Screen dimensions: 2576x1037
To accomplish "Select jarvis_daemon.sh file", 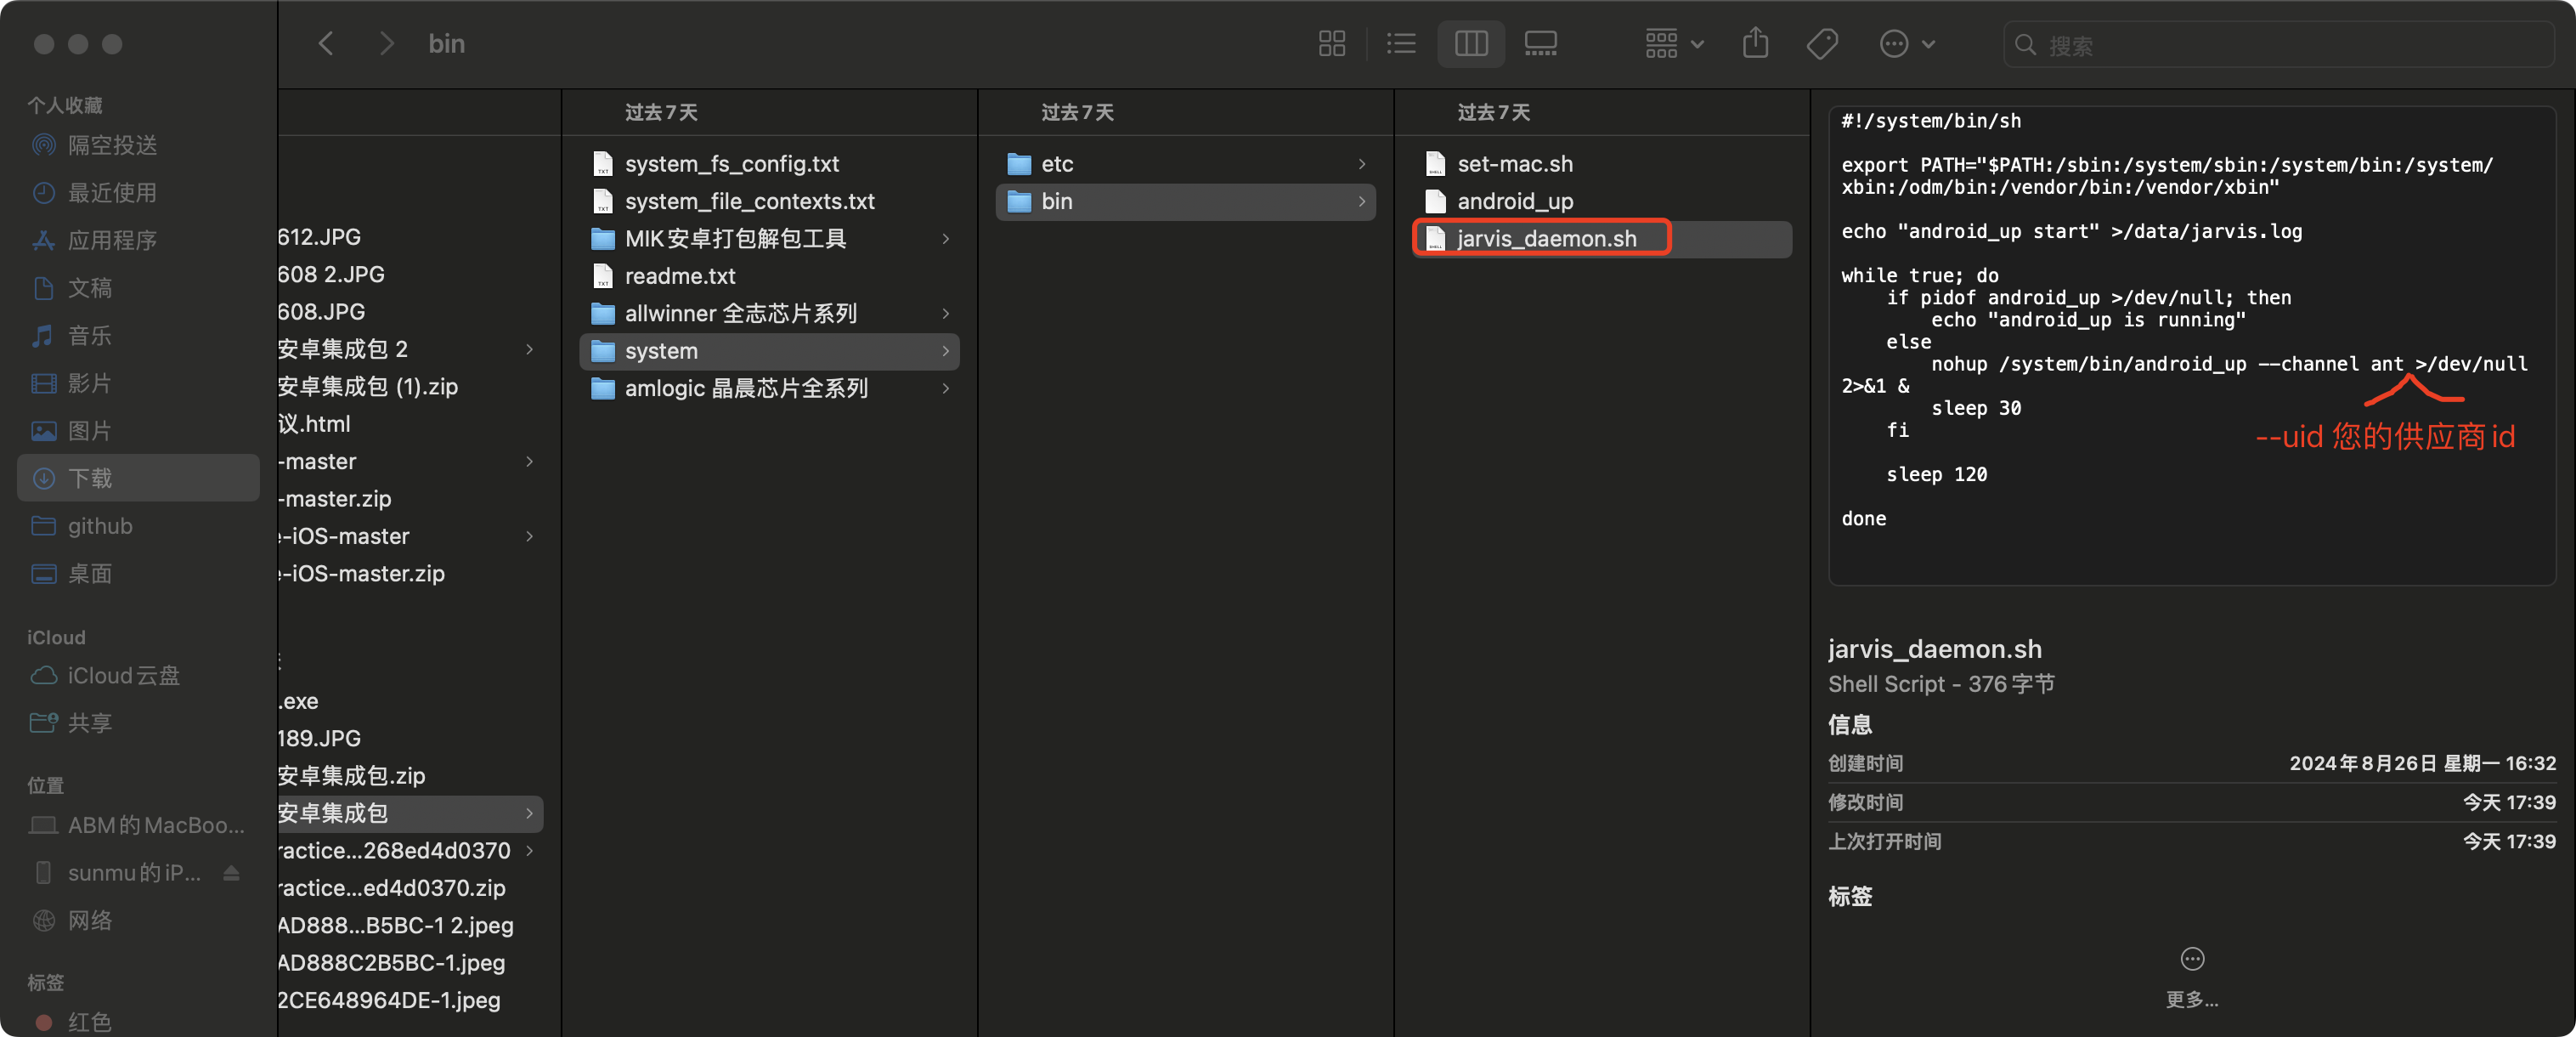I will click(x=1601, y=239).
